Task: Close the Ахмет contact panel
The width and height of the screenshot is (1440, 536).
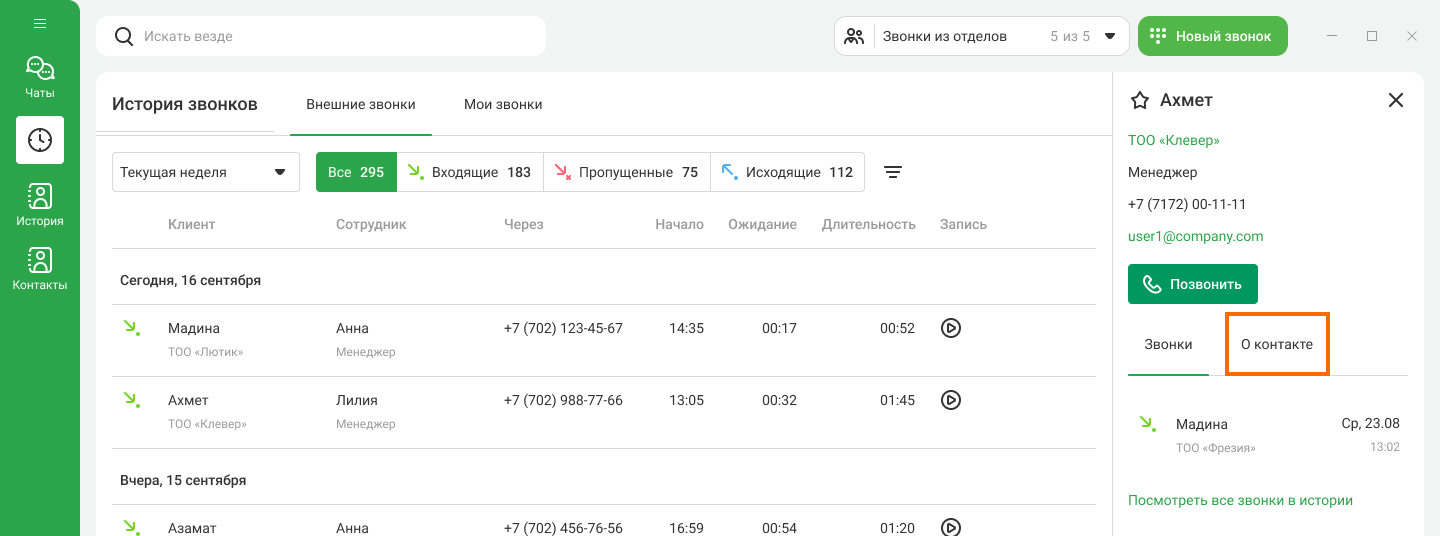Action: pos(1396,100)
